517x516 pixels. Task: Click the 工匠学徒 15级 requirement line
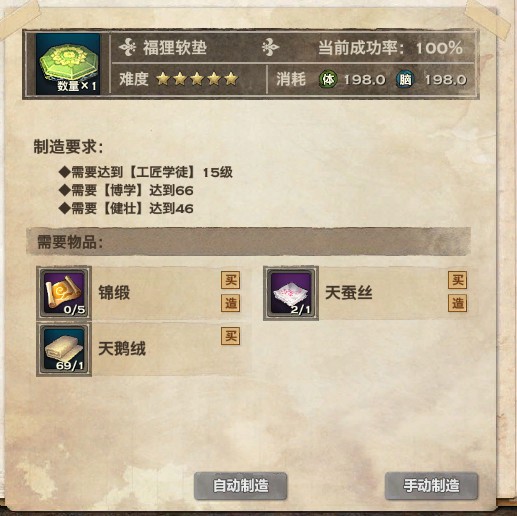coord(146,172)
